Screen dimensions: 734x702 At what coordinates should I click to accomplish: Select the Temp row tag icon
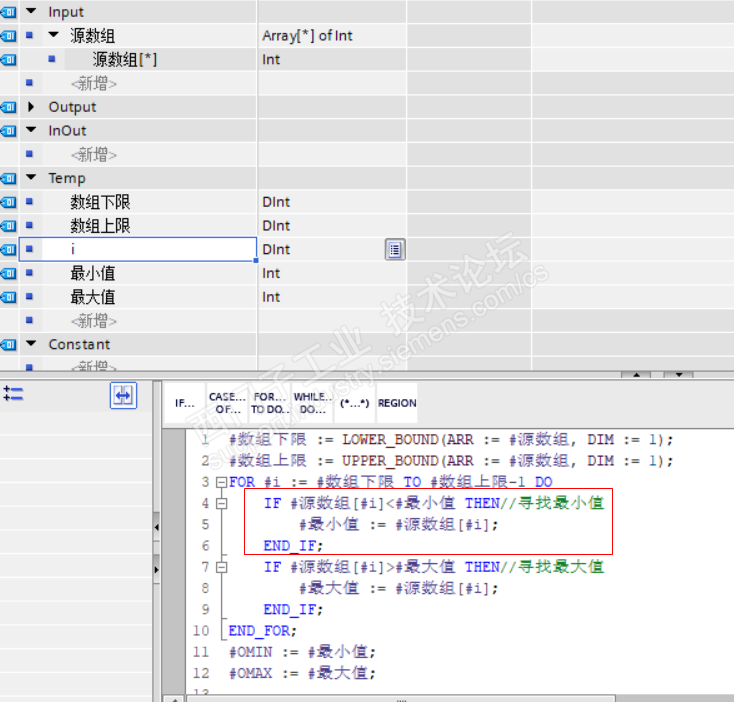[x=8, y=178]
